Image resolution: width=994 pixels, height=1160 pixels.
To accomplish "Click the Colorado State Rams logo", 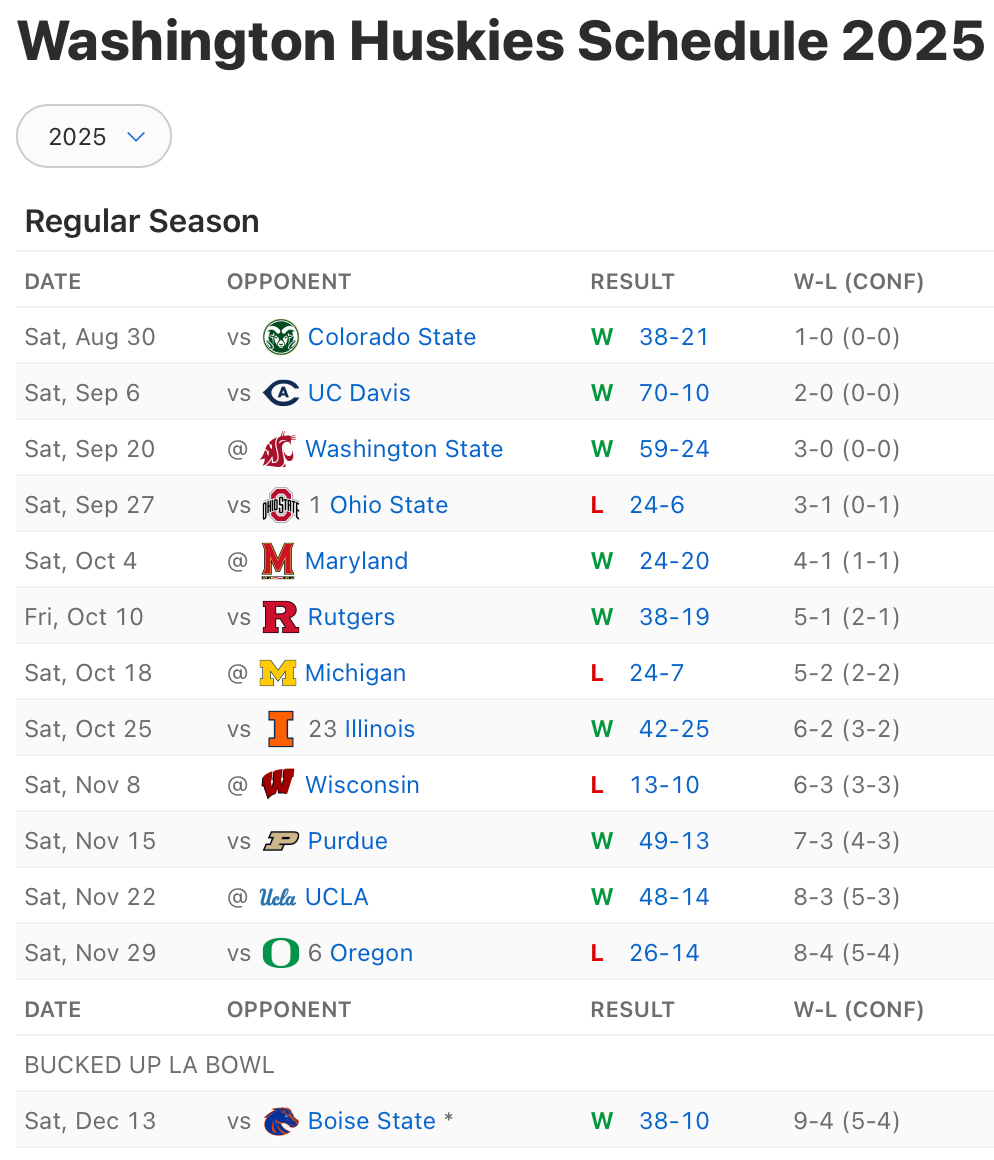I will point(281,337).
